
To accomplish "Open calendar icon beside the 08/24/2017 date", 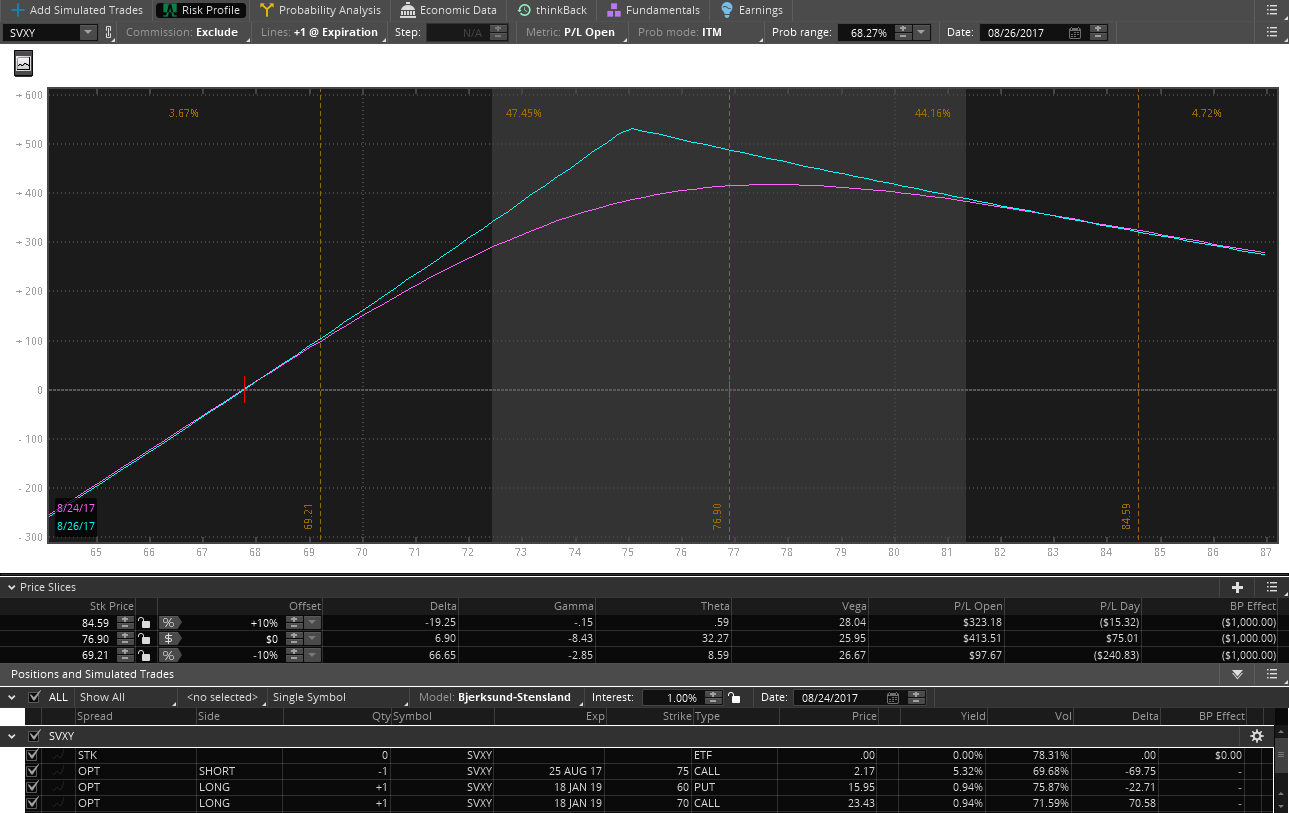I will tap(892, 697).
